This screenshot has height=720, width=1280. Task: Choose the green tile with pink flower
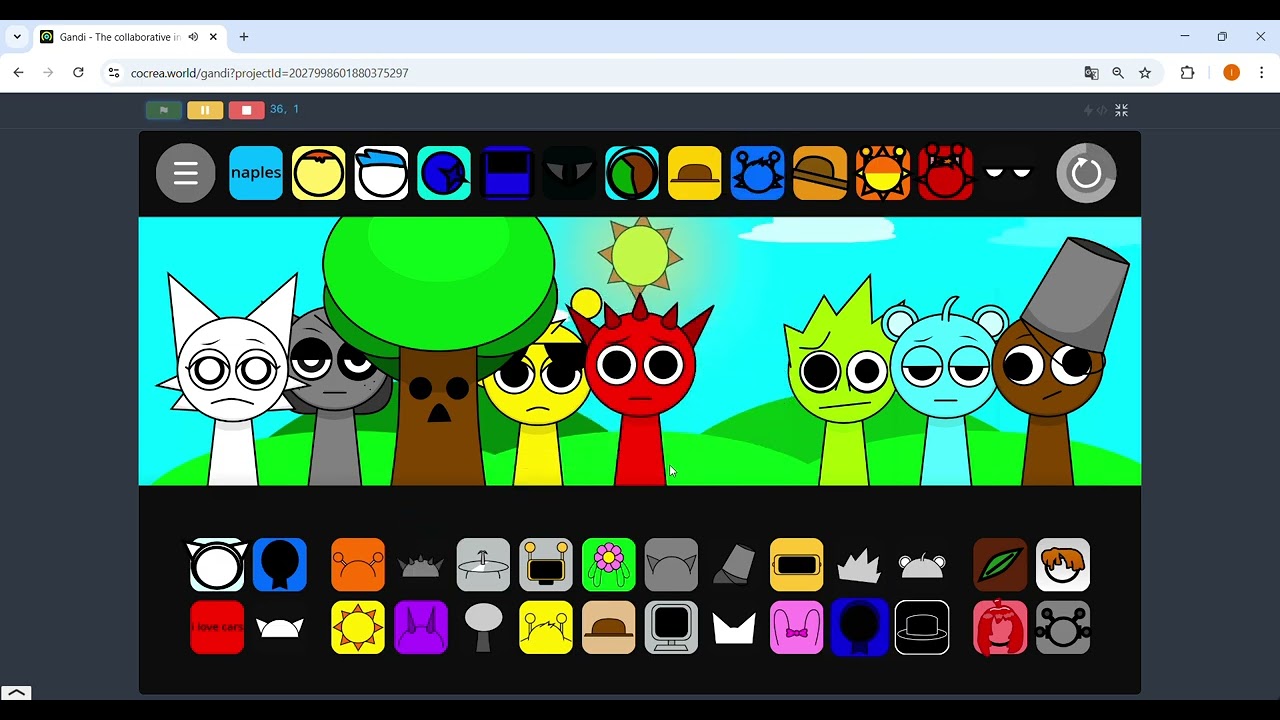coord(608,564)
